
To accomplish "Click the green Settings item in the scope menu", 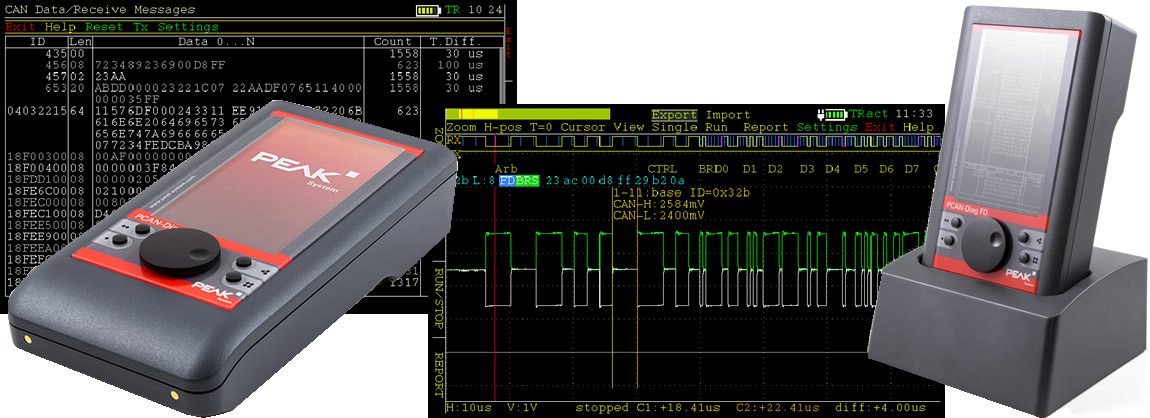I will pos(827,128).
